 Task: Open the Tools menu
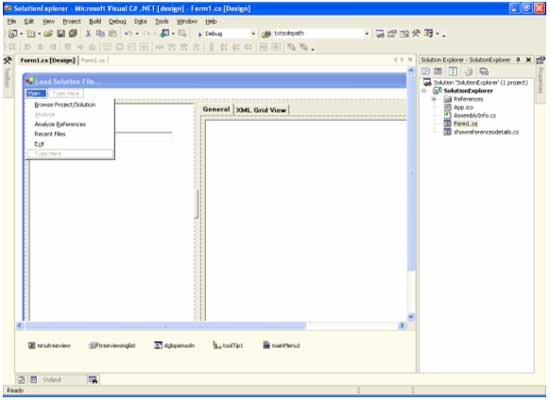click(162, 21)
